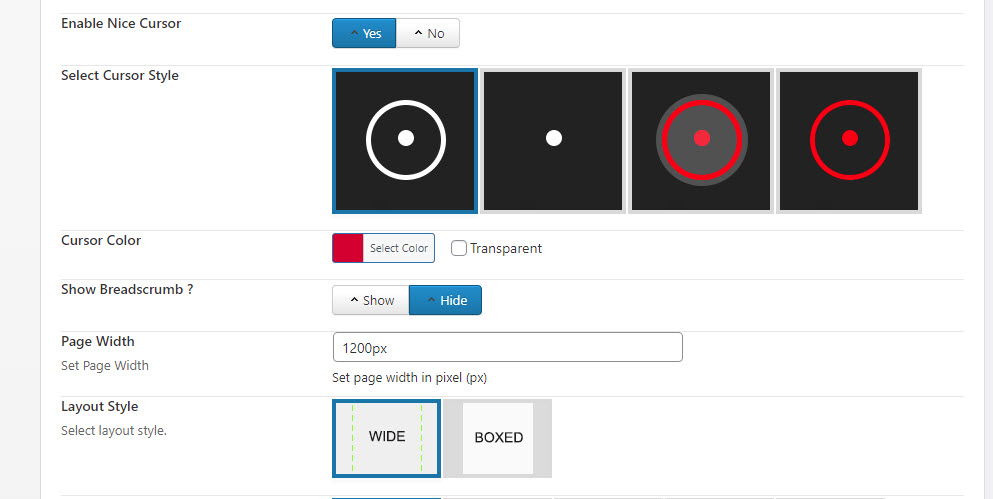Image resolution: width=993 pixels, height=499 pixels.
Task: Tick the Transparent checkbox
Action: [459, 248]
